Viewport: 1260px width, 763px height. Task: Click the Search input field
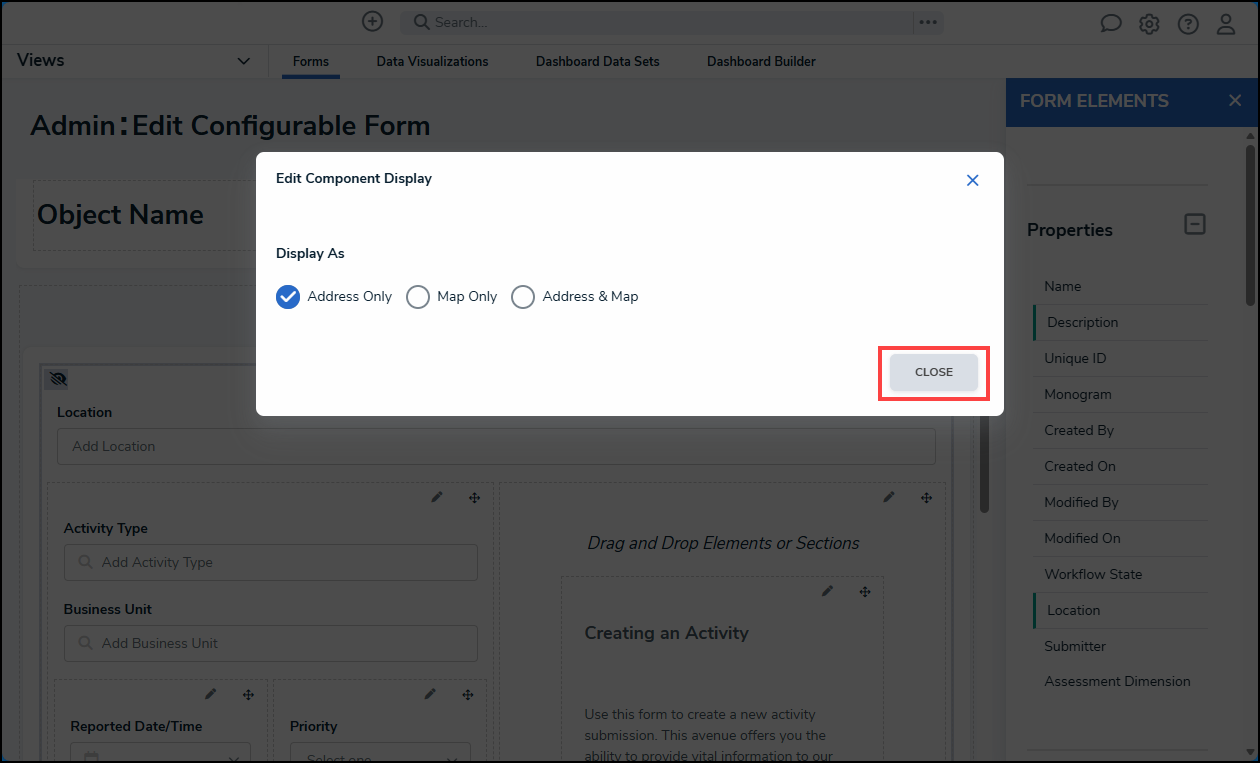660,22
